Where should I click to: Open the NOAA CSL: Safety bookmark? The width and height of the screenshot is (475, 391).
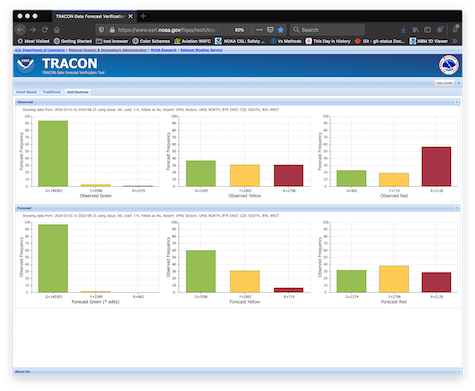click(240, 41)
